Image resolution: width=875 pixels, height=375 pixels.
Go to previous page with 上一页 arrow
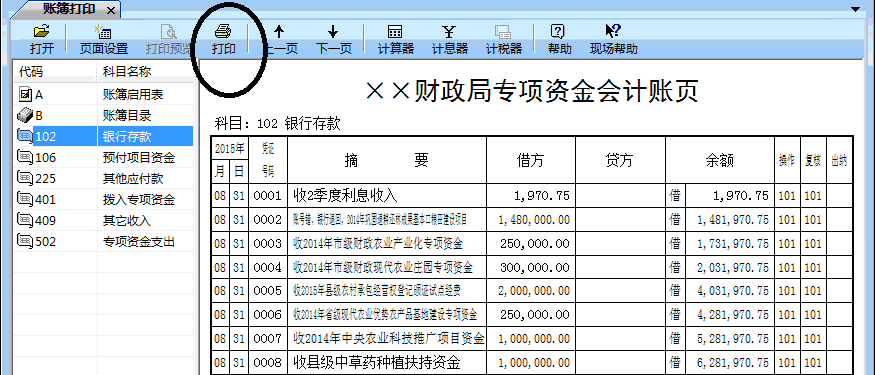pyautogui.click(x=279, y=31)
